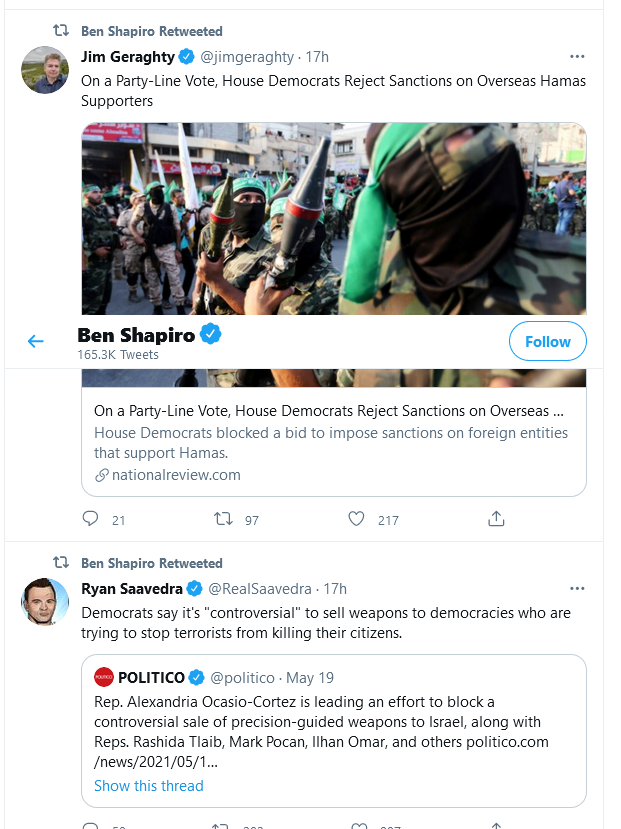The height and width of the screenshot is (829, 621).
Task: Click 'Show this thread' link
Action: click(149, 786)
